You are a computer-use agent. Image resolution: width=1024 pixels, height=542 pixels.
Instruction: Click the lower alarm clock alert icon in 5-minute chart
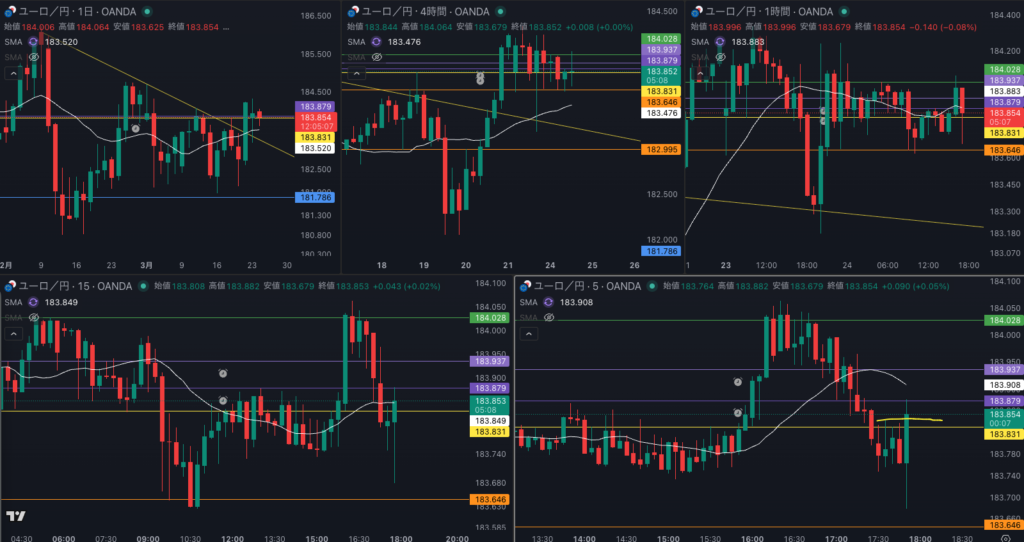[x=738, y=413]
